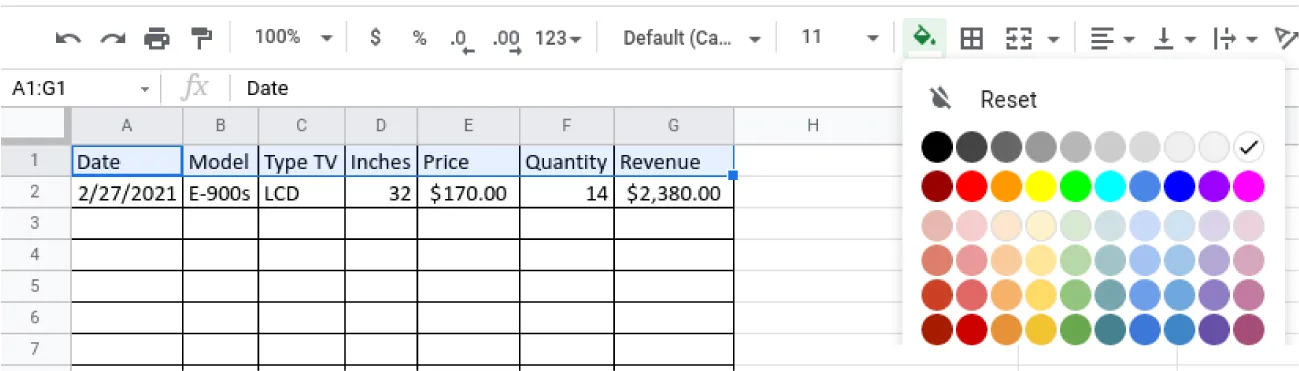The height and width of the screenshot is (371, 1299).
Task: Select column G header
Action: pyautogui.click(x=674, y=125)
